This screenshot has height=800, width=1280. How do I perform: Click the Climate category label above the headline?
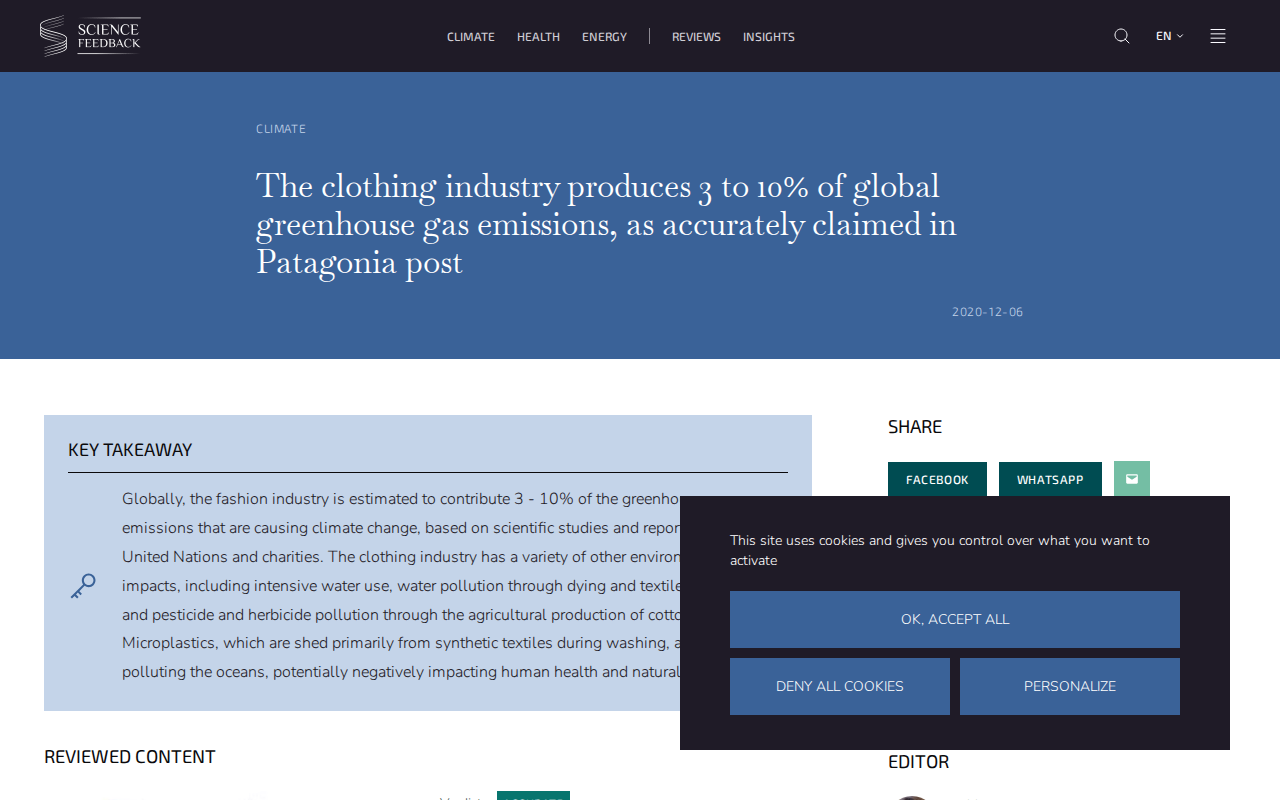(281, 129)
